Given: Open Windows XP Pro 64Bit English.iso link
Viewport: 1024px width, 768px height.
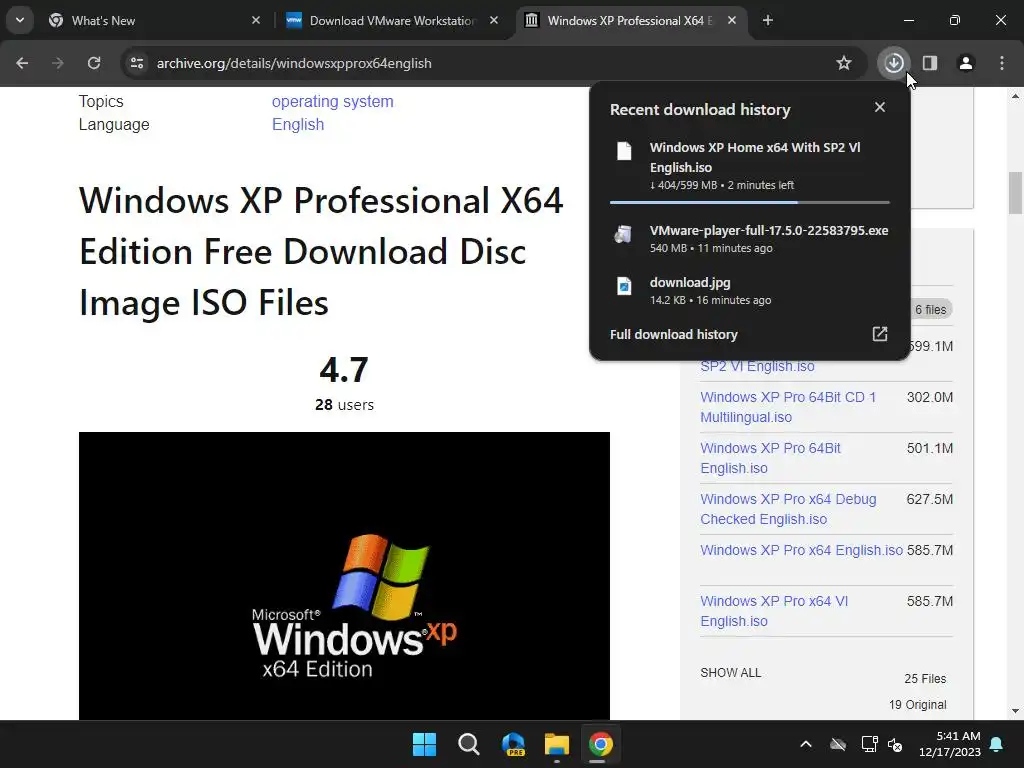Looking at the screenshot, I should click(771, 458).
